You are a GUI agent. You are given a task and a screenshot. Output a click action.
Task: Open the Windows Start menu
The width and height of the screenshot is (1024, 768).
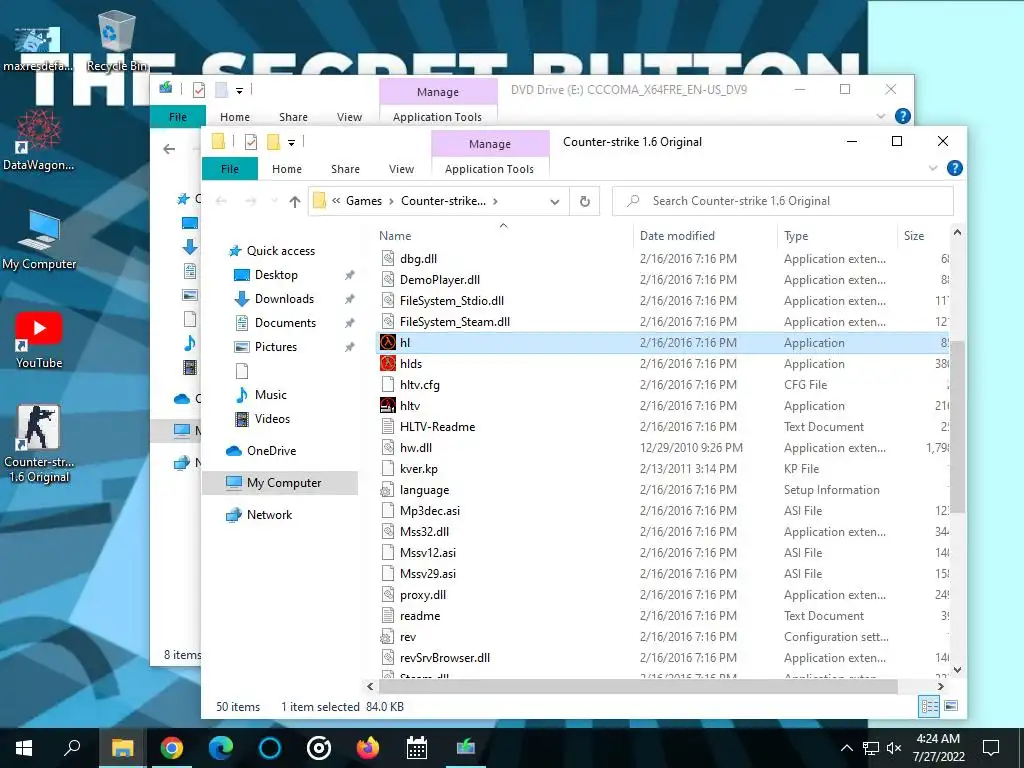[x=24, y=747]
